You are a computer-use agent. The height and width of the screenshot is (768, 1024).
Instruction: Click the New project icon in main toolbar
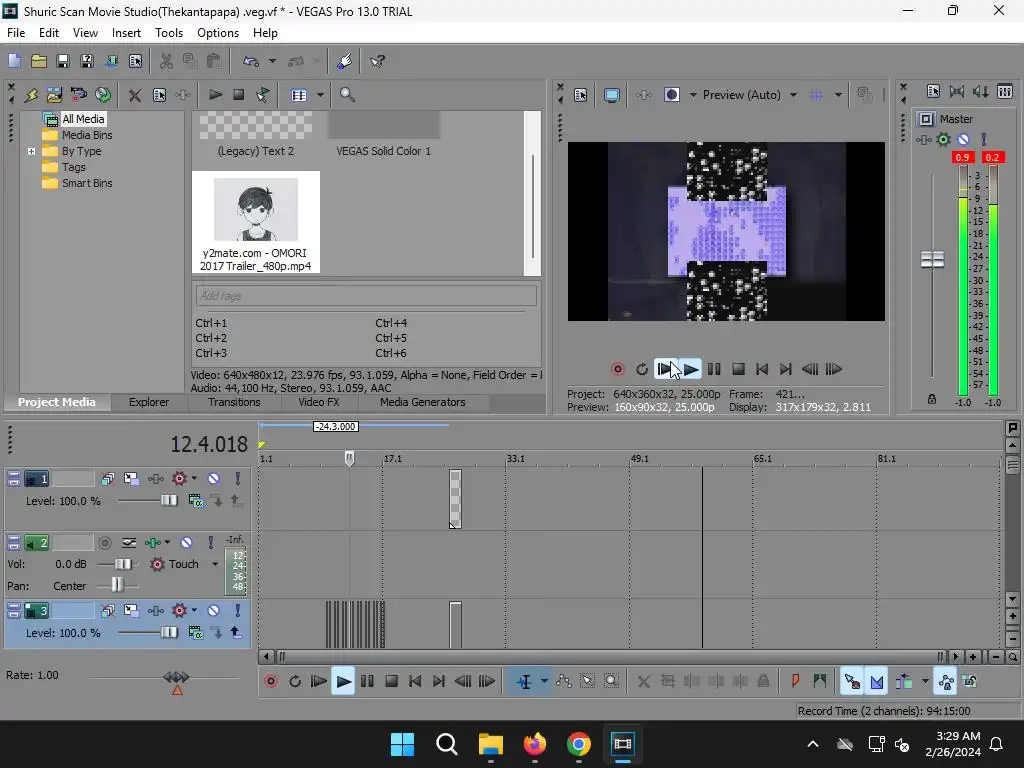[14, 61]
